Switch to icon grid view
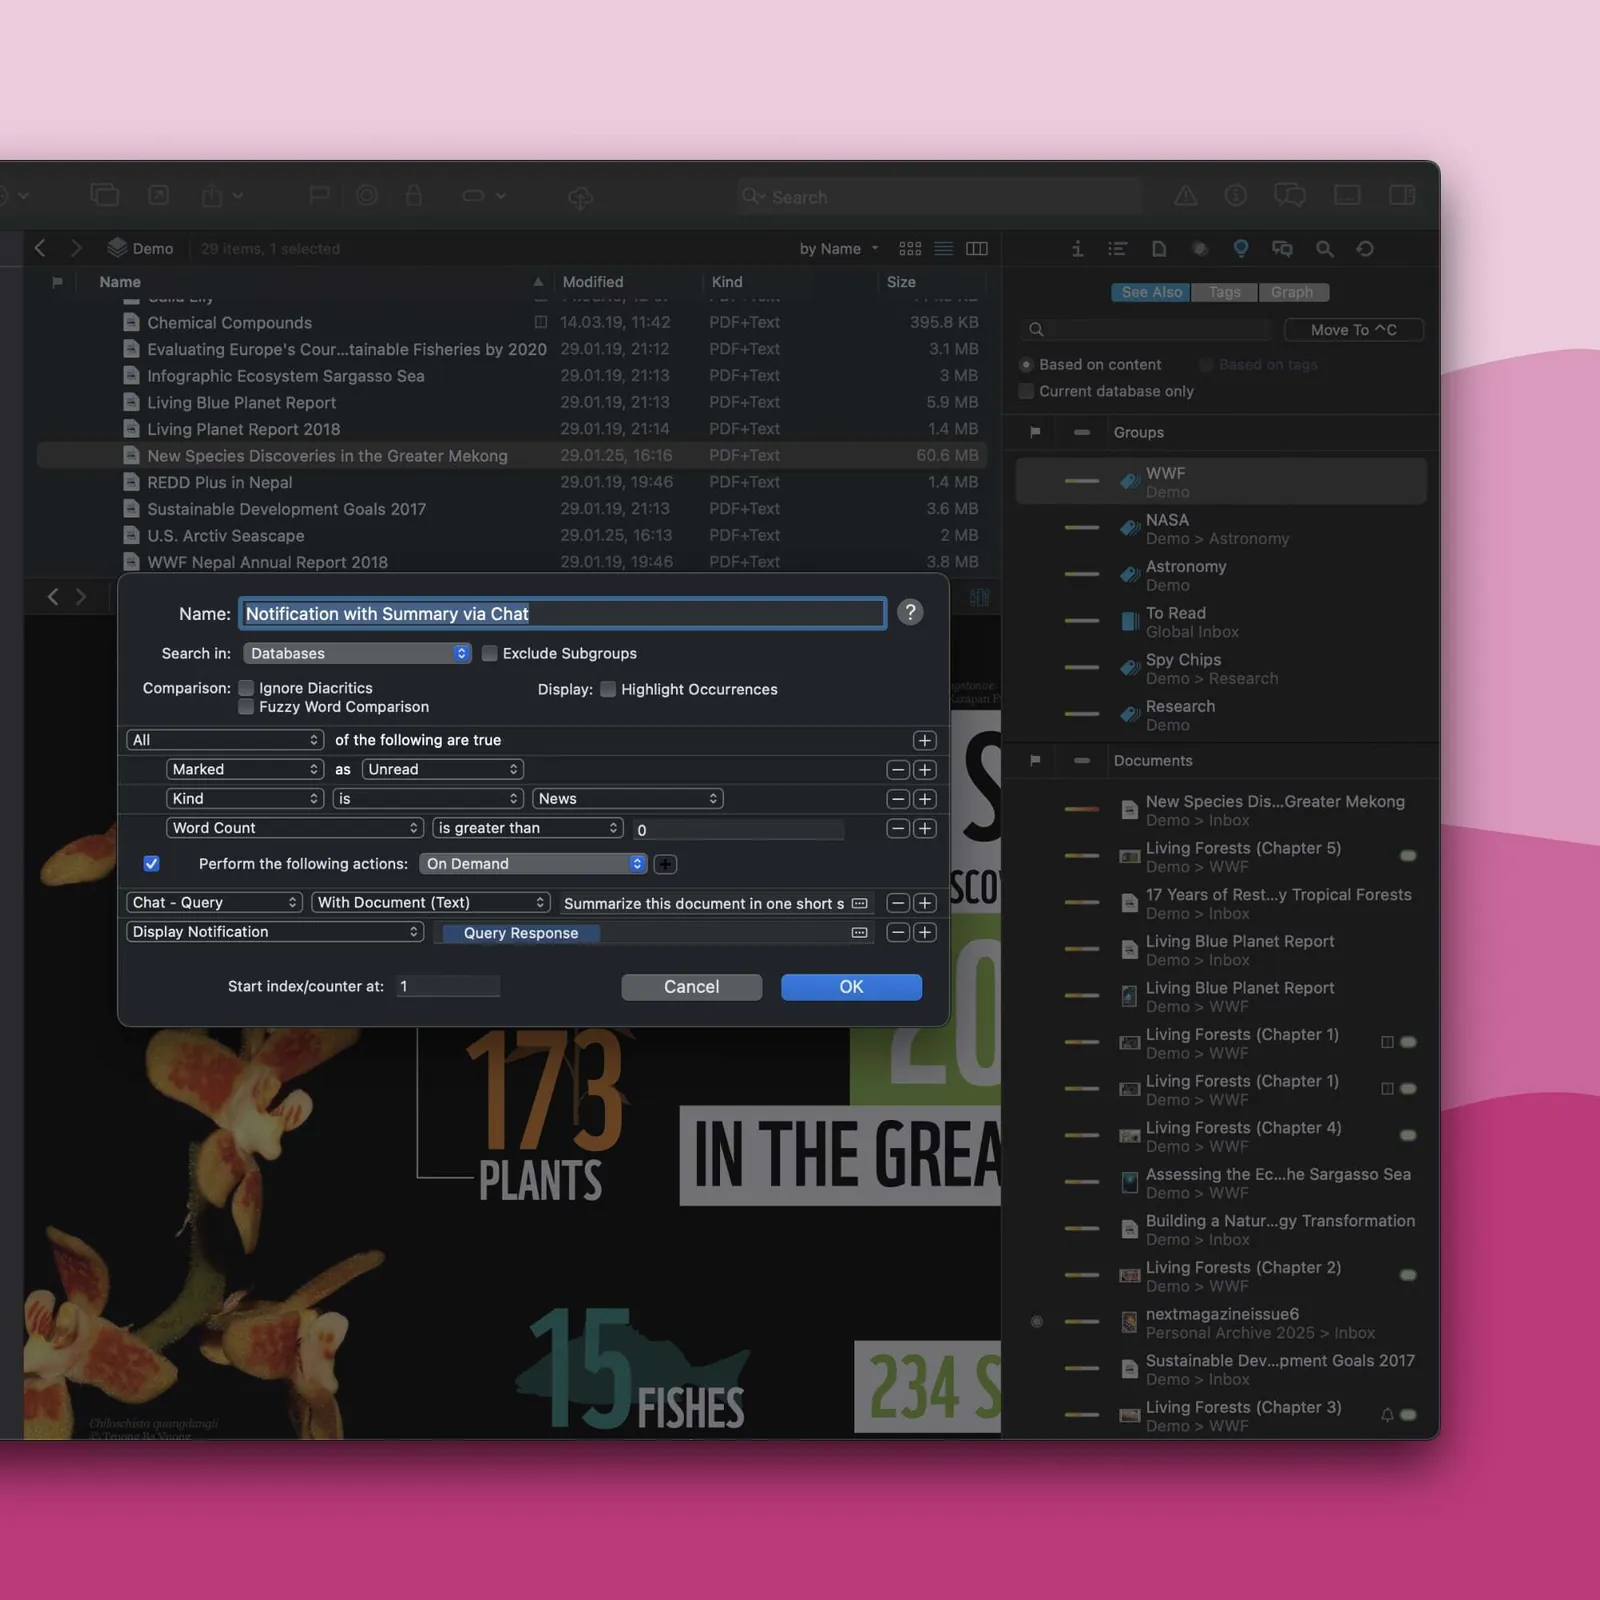1600x1600 pixels. (910, 248)
